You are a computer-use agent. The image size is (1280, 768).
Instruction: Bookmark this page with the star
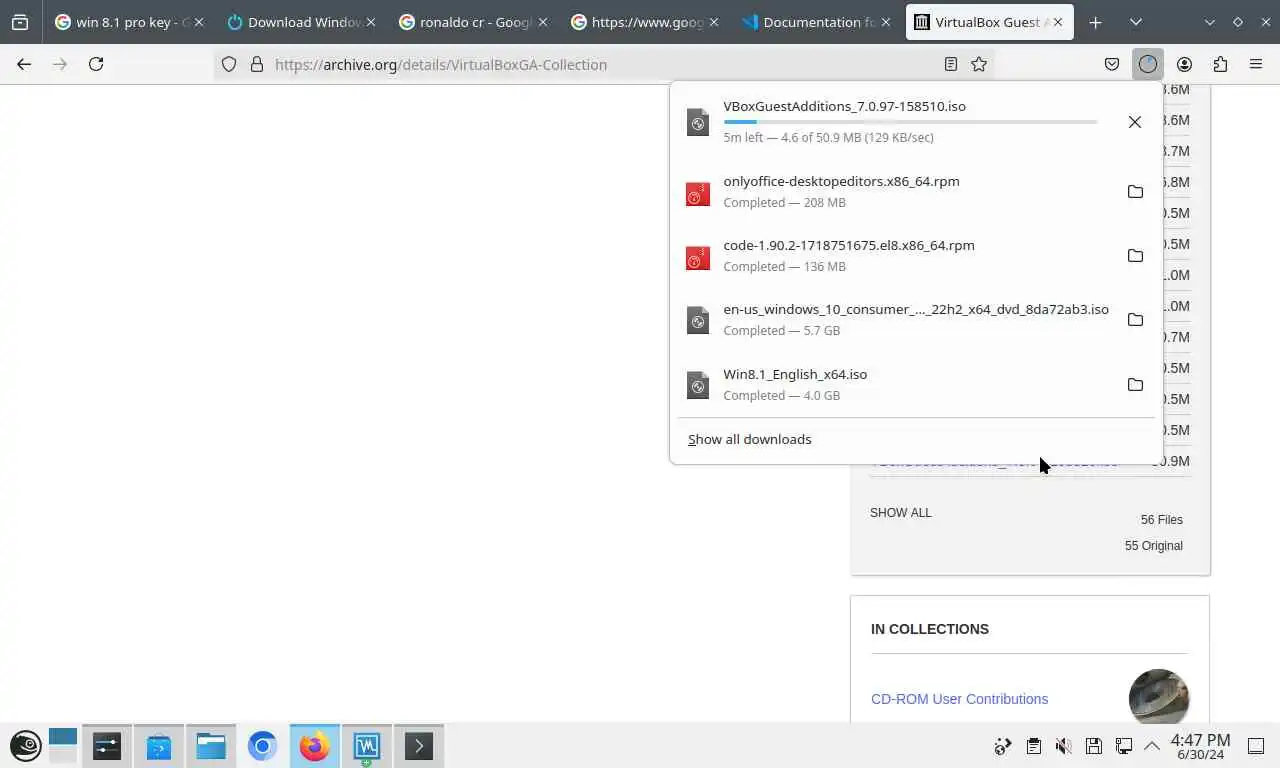(x=979, y=64)
